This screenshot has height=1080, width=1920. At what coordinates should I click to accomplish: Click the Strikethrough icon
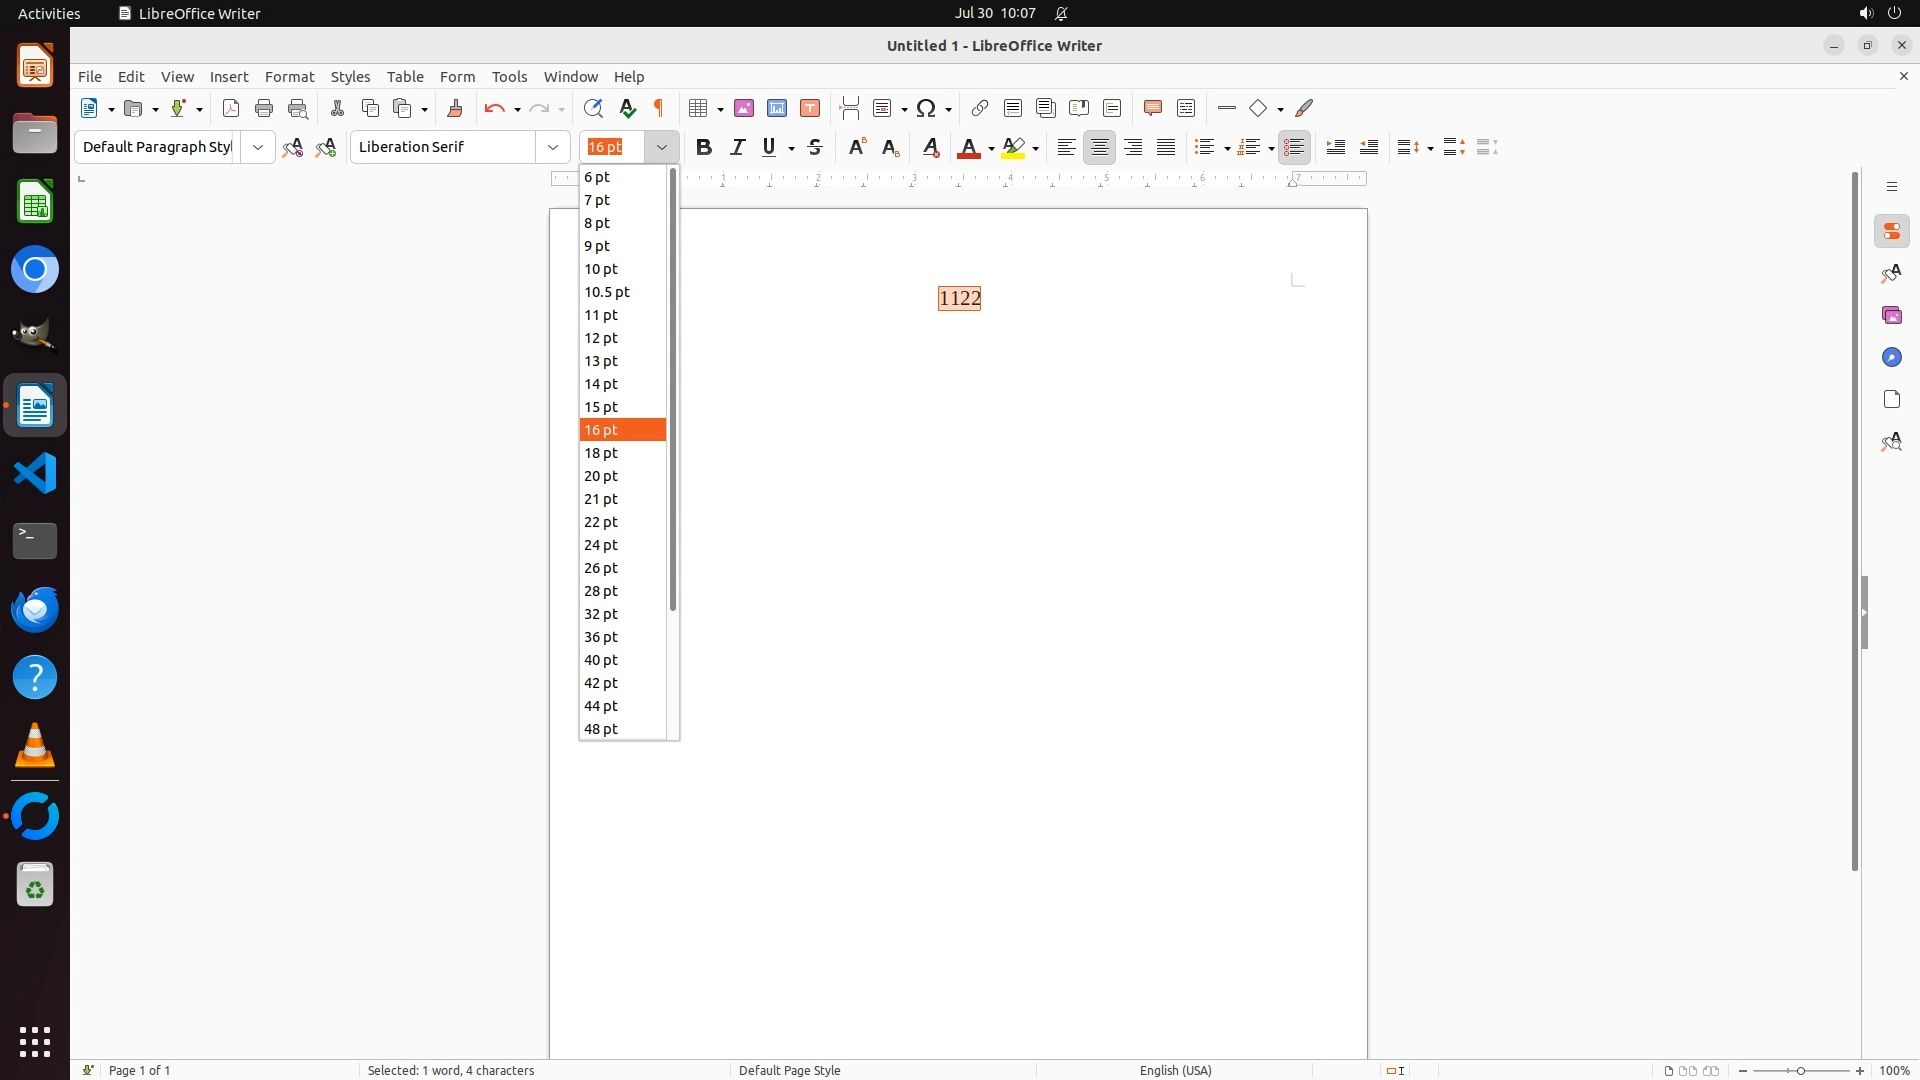[x=815, y=147]
